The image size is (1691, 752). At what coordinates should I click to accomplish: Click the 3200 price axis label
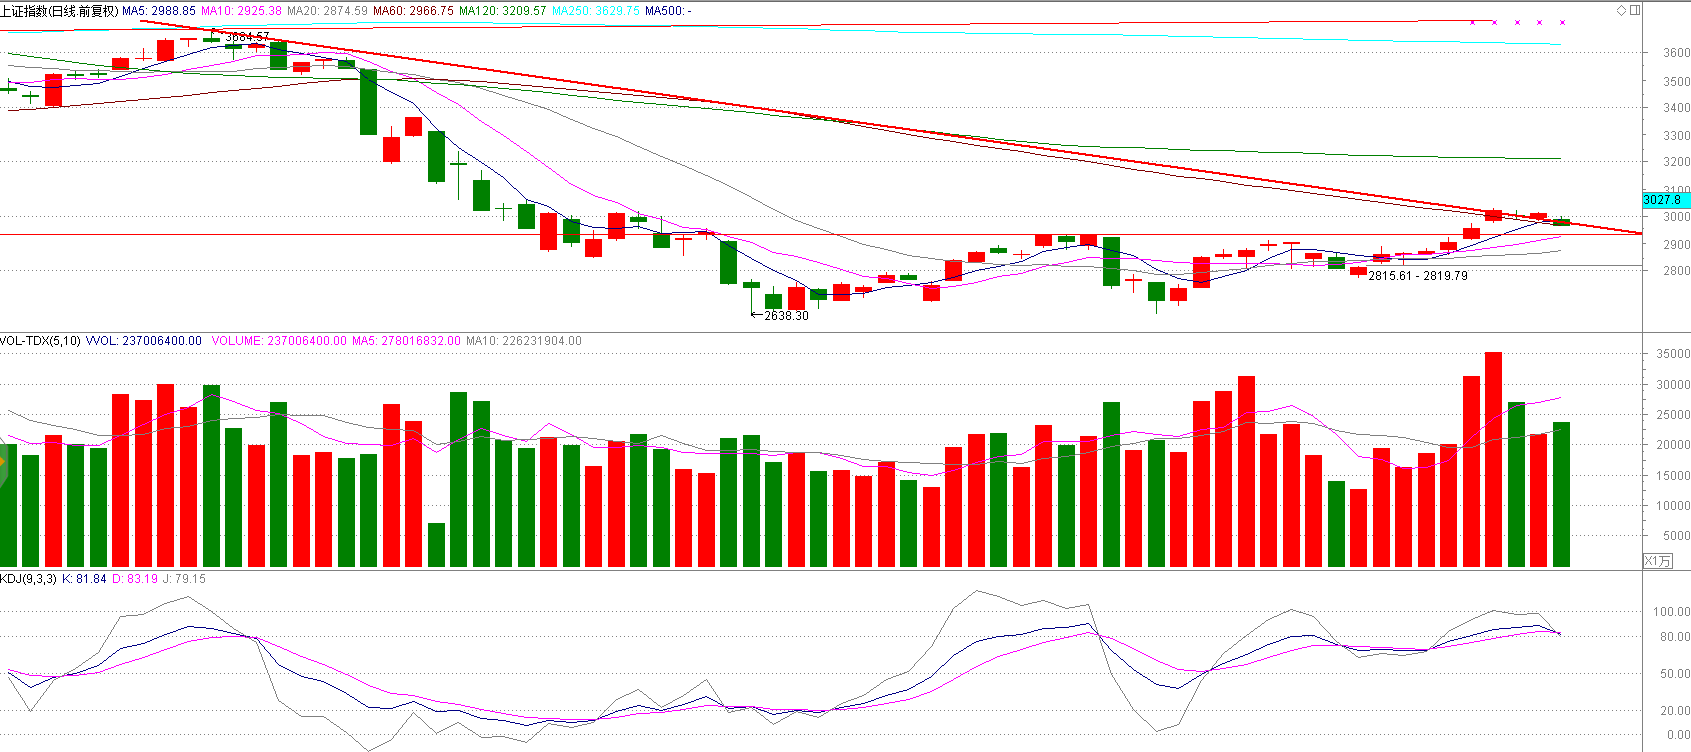[x=1676, y=162]
